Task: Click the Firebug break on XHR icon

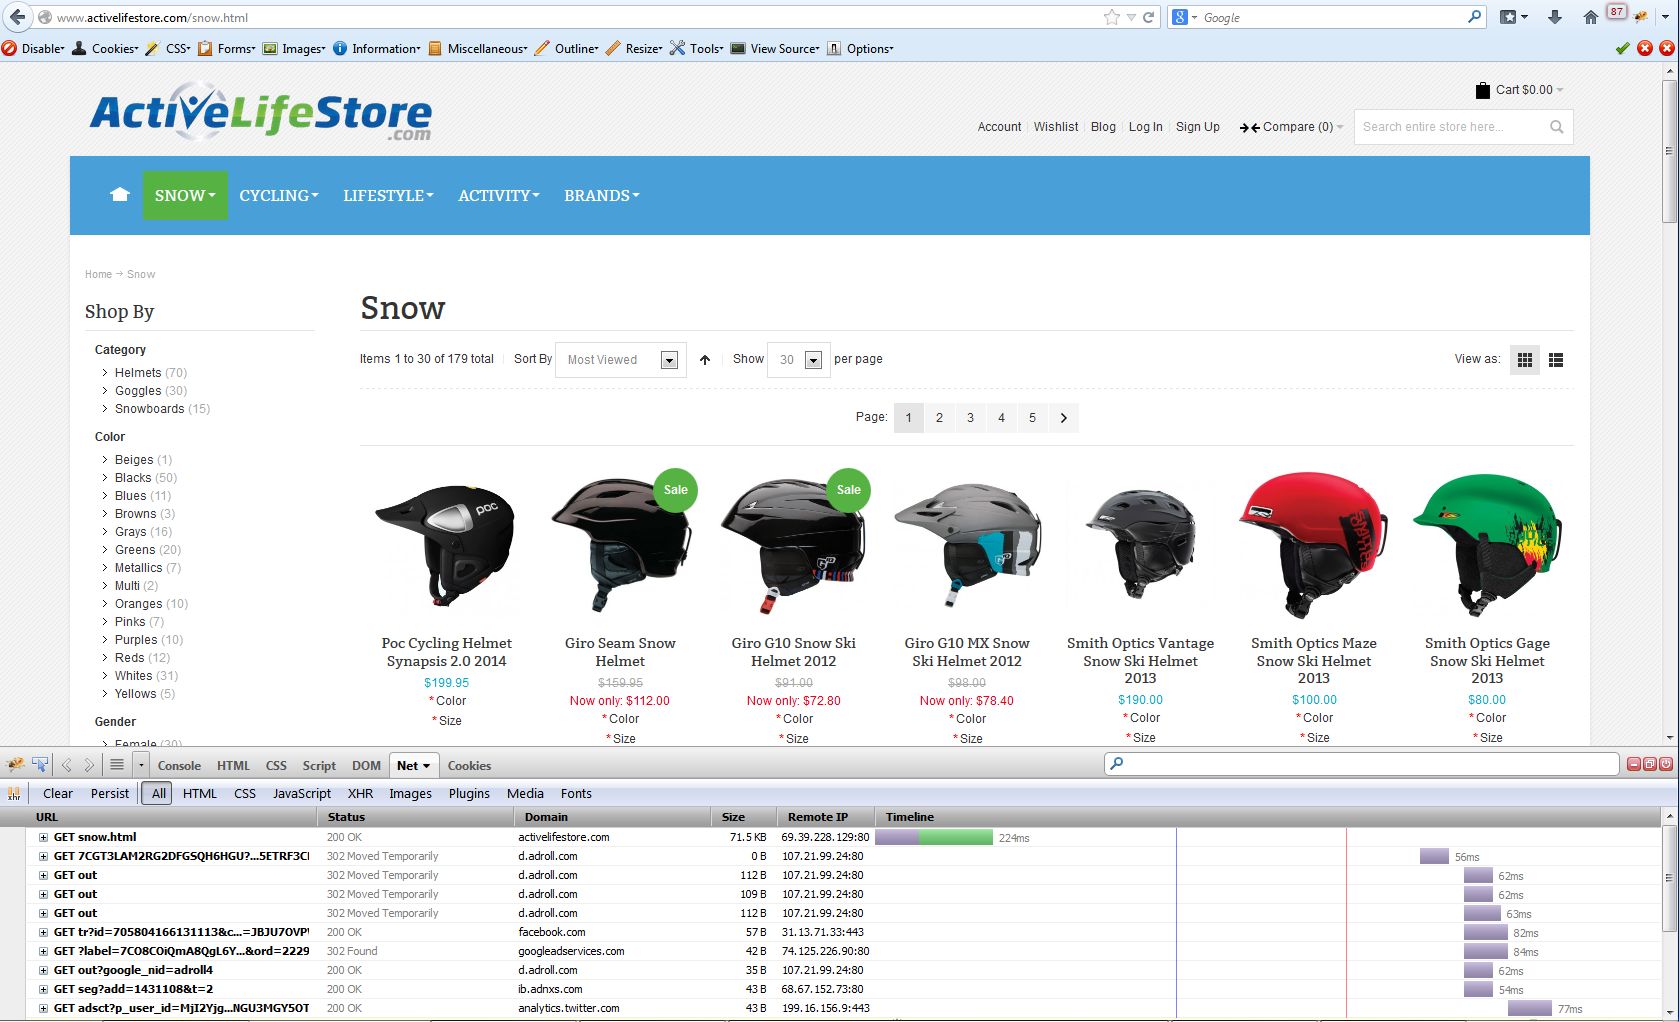Action: coord(14,794)
